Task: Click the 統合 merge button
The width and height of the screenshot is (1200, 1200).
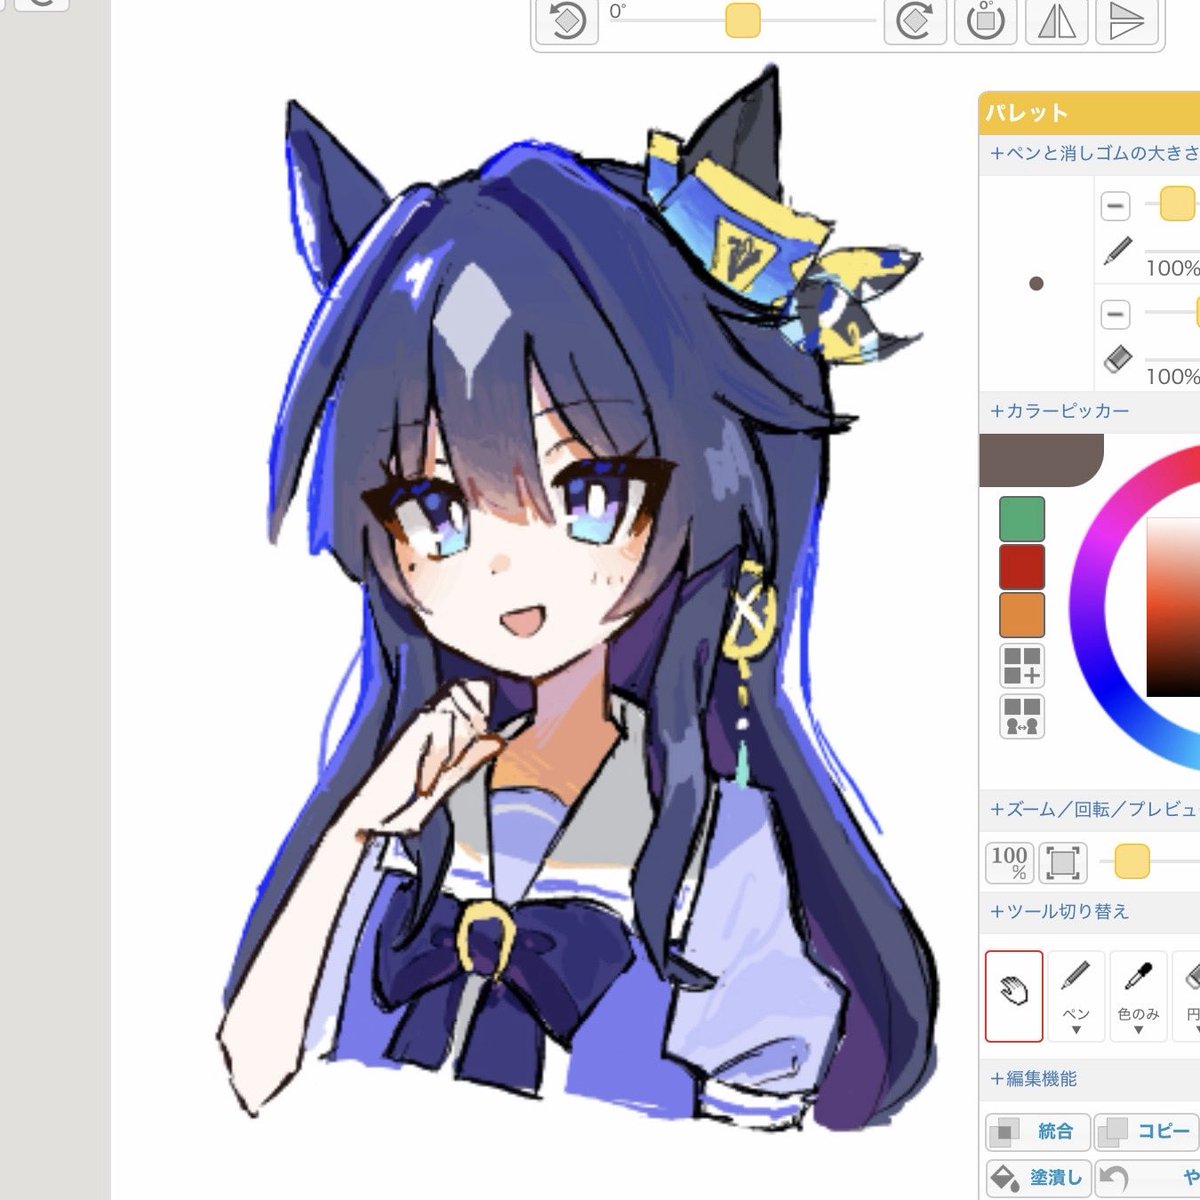Action: (1037, 1131)
